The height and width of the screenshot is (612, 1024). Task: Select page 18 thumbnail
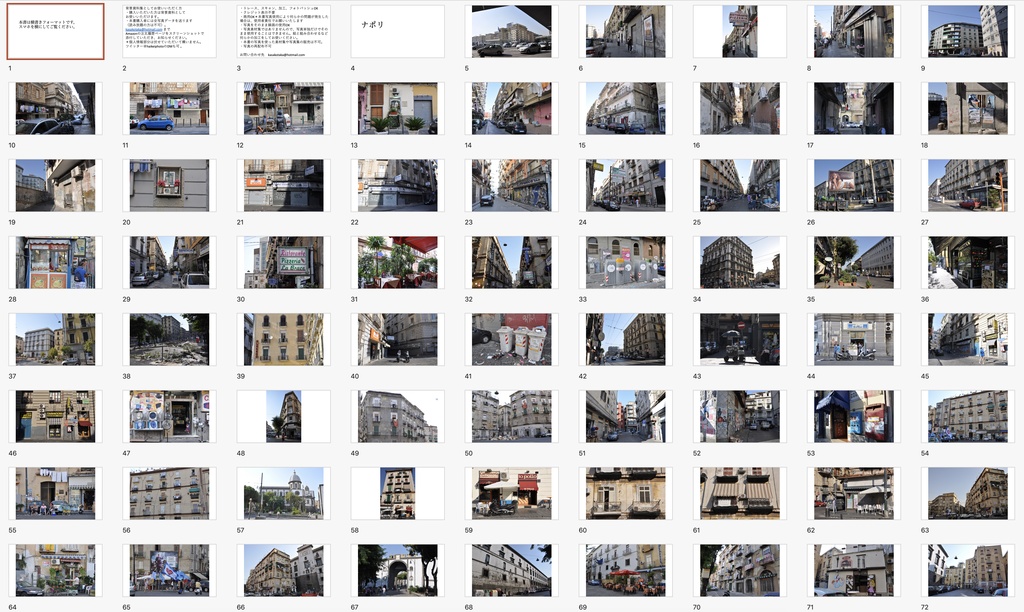pyautogui.click(x=968, y=108)
